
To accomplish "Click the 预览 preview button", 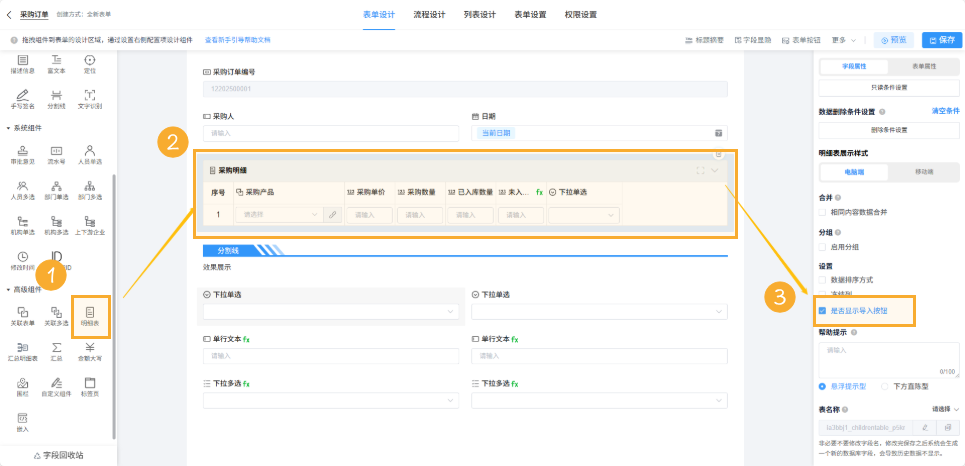I will point(894,40).
